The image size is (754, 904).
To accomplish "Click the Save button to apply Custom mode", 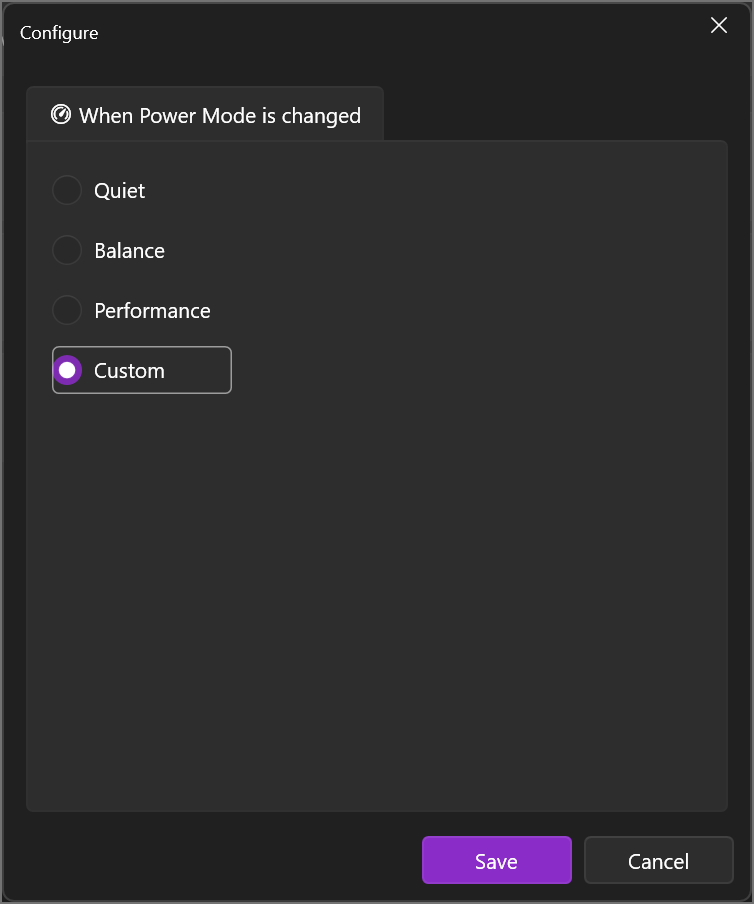I will coord(496,860).
